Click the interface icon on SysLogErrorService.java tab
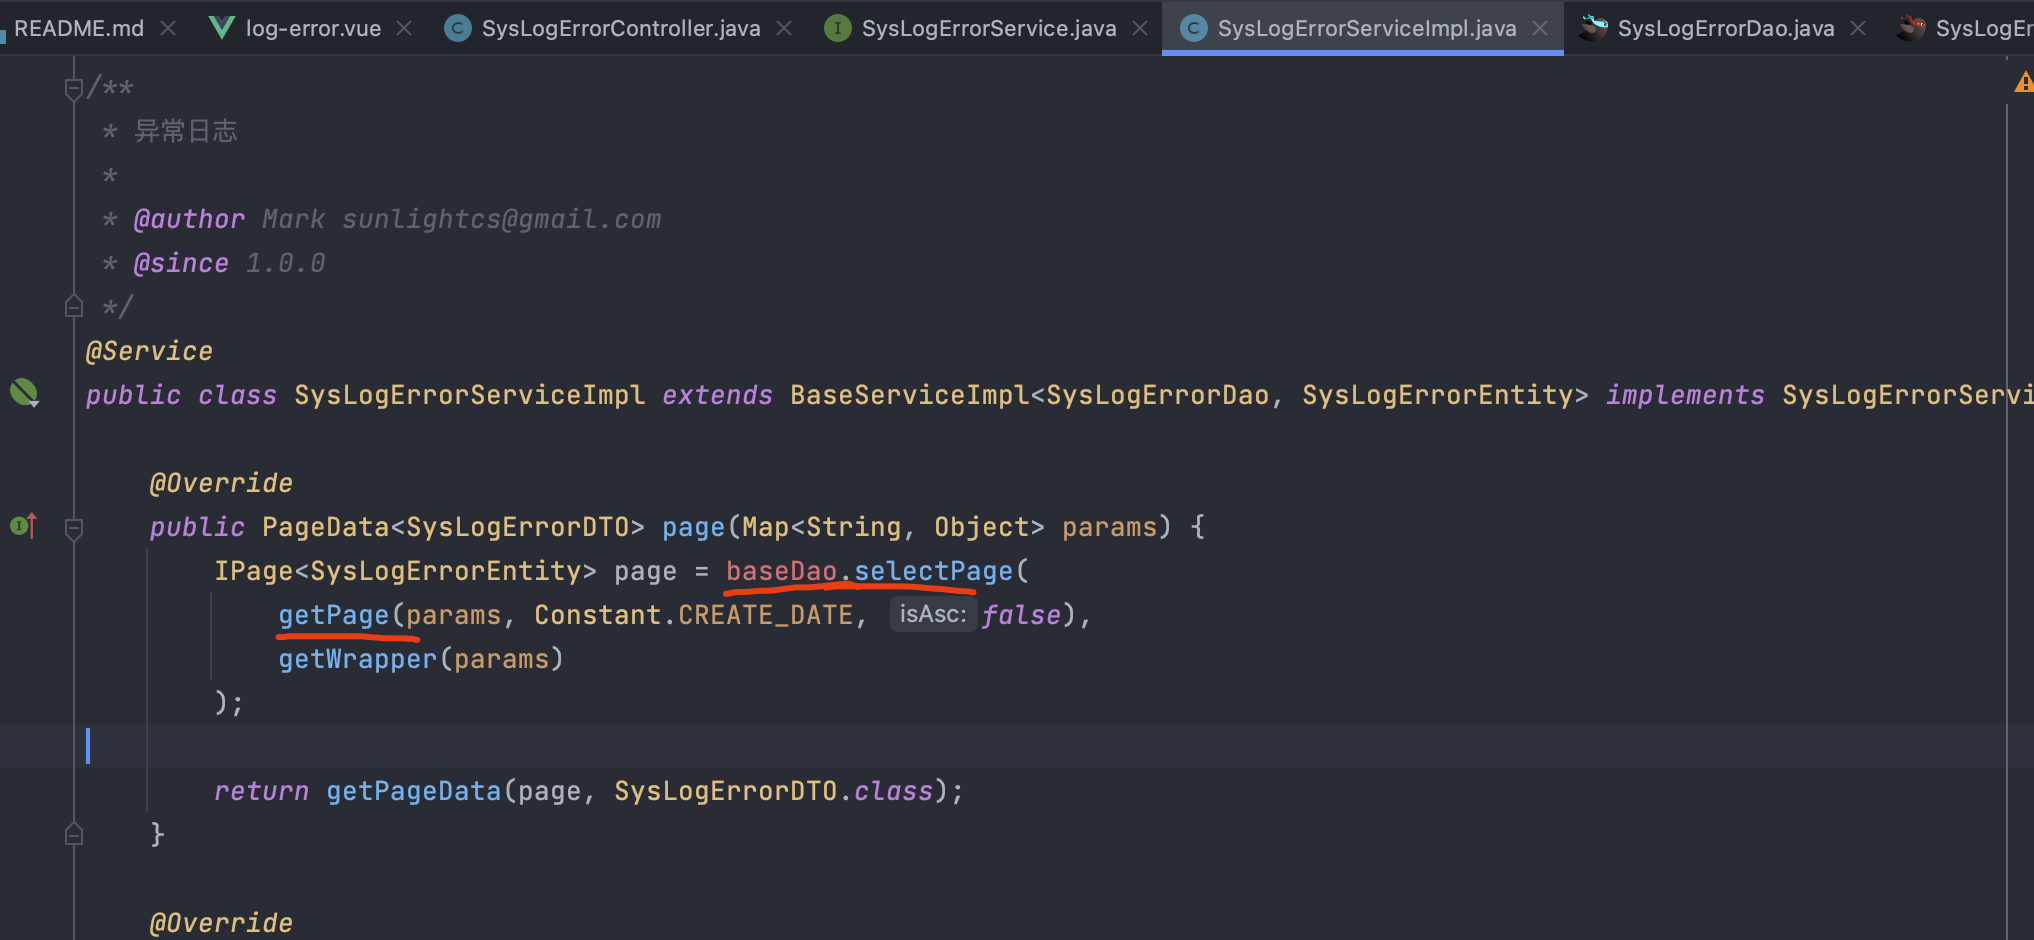 point(837,28)
